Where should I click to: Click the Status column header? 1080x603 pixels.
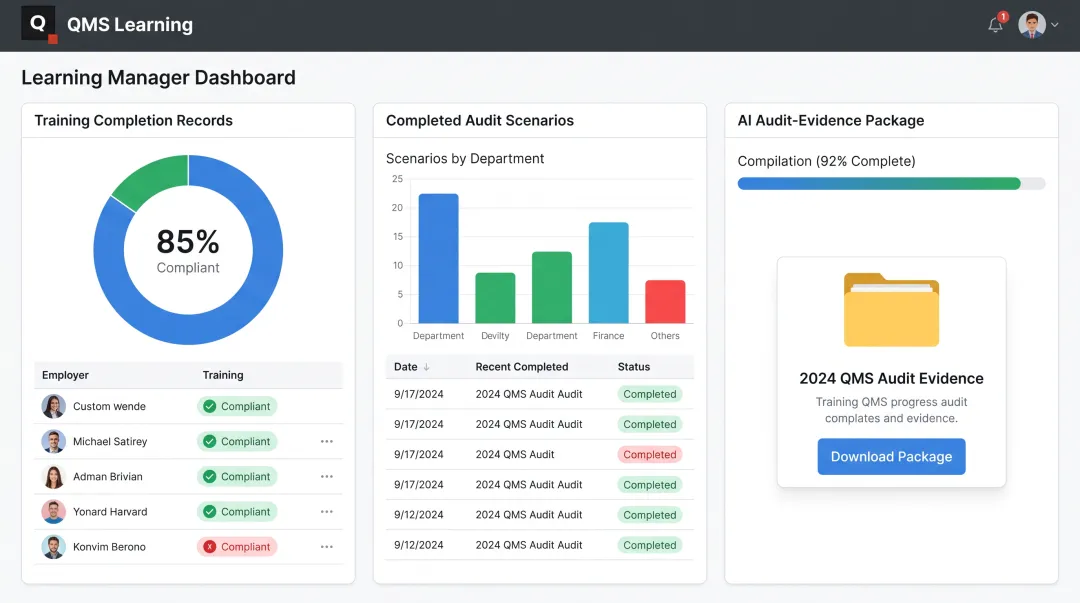coord(634,367)
